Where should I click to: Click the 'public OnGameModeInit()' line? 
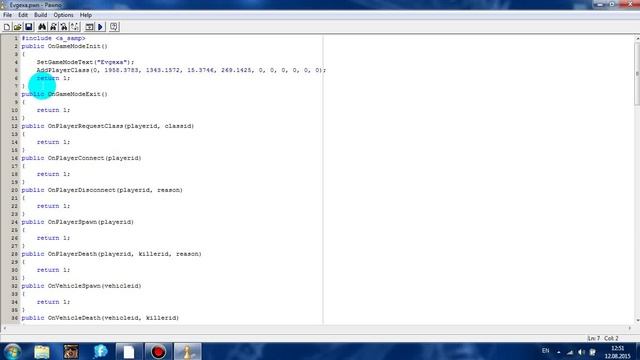[64, 46]
